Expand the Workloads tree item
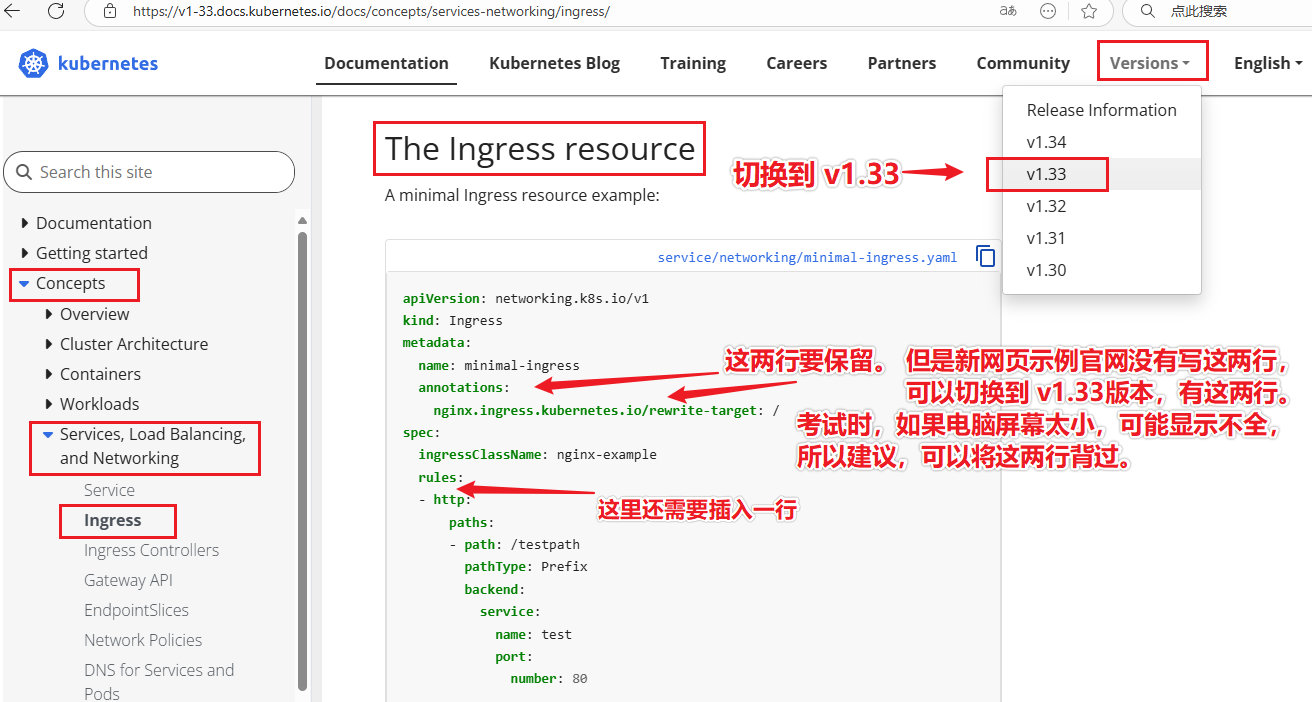1312x702 pixels. pyautogui.click(x=47, y=404)
